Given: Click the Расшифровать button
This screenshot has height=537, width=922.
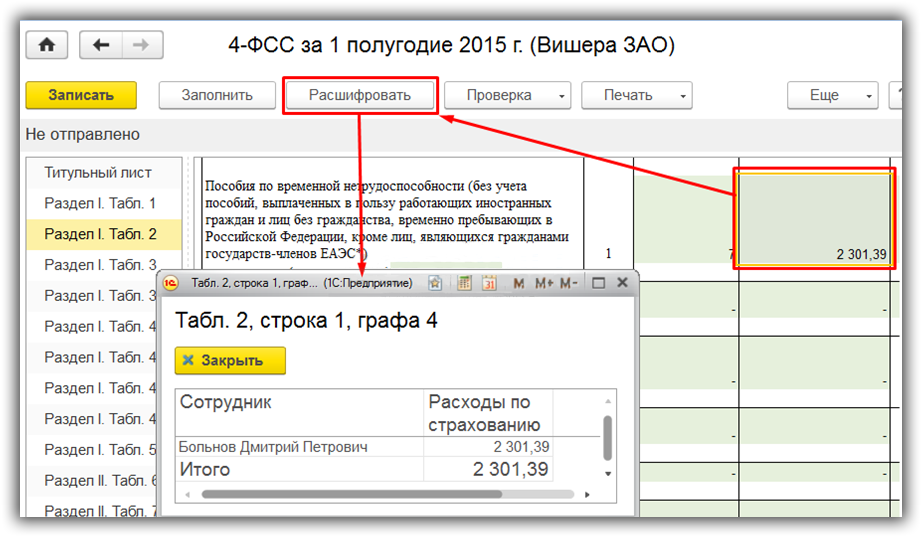Looking at the screenshot, I should click(360, 96).
